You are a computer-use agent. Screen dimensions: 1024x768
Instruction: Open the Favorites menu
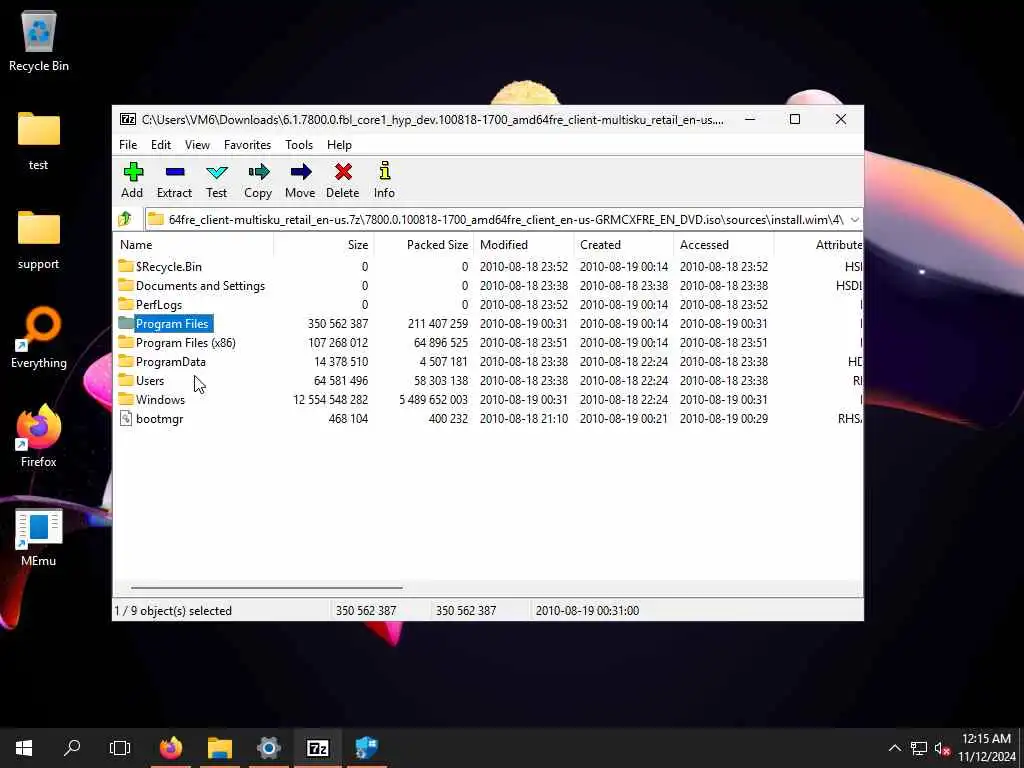248,145
